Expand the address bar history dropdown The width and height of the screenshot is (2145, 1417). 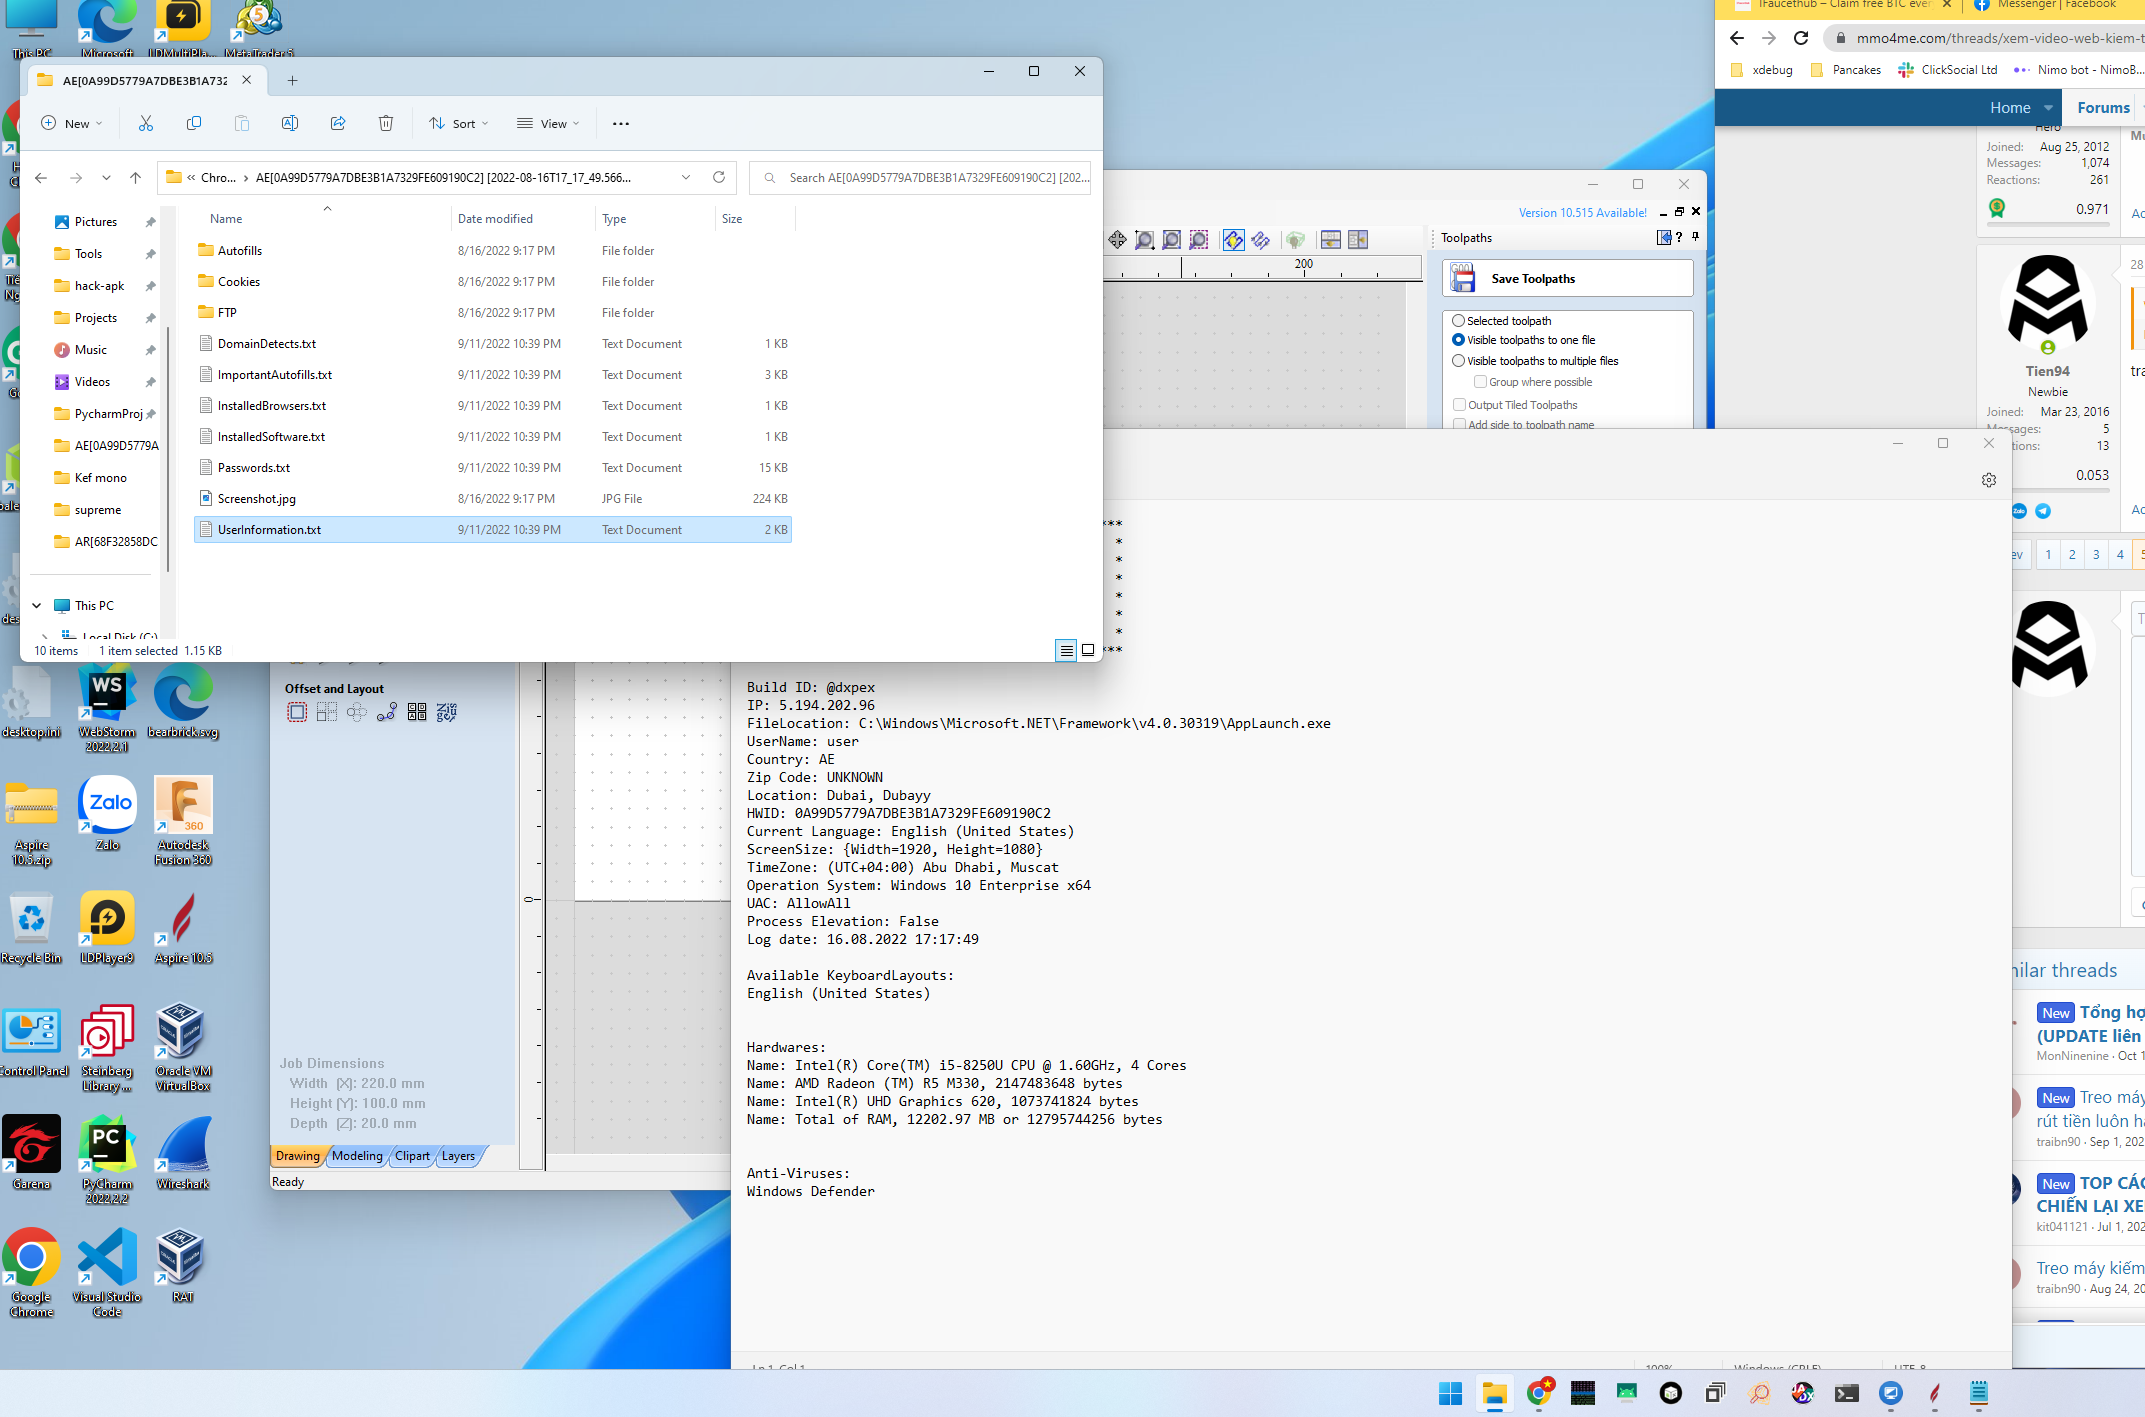(x=686, y=177)
